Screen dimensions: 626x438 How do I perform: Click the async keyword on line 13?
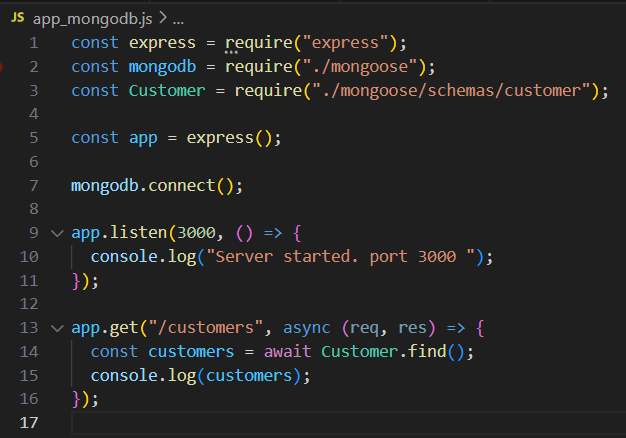tap(307, 328)
